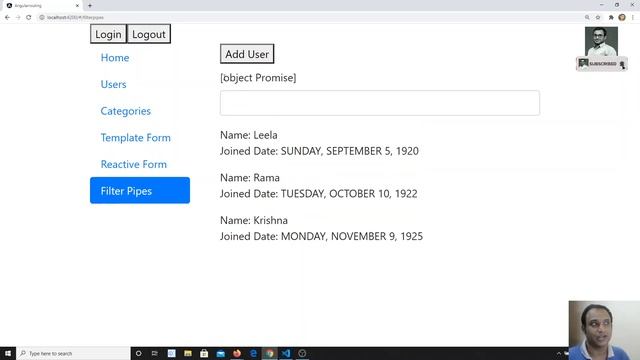Click the Logout button
The width and height of the screenshot is (640, 360).
click(x=149, y=34)
